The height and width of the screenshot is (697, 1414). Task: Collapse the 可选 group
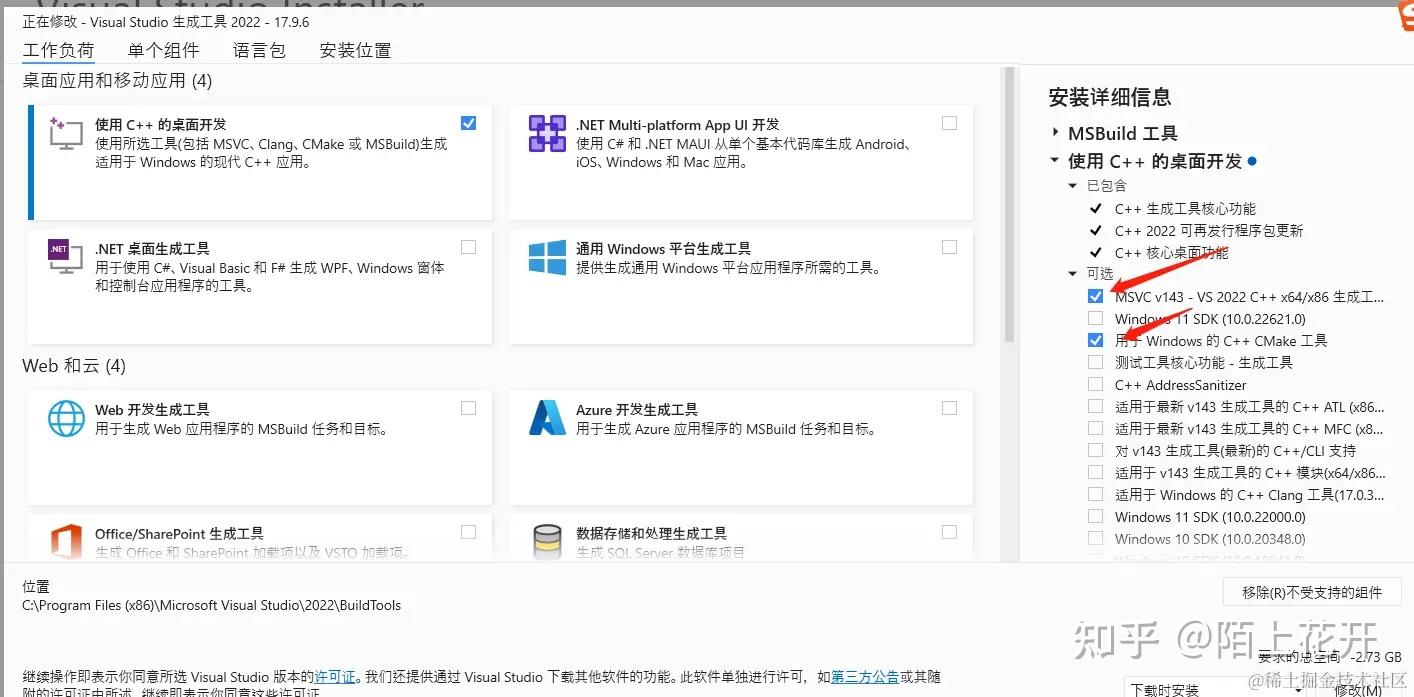tap(1073, 274)
